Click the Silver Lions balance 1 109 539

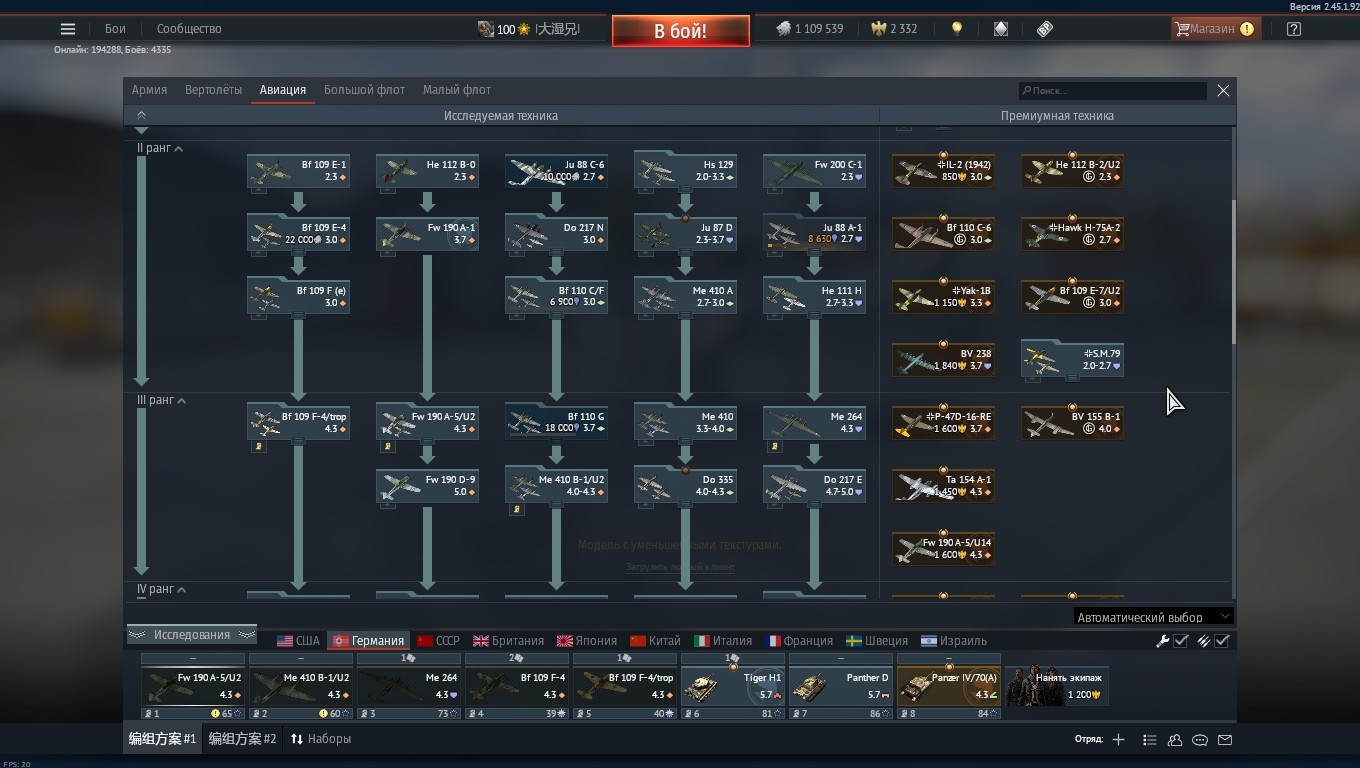[810, 29]
